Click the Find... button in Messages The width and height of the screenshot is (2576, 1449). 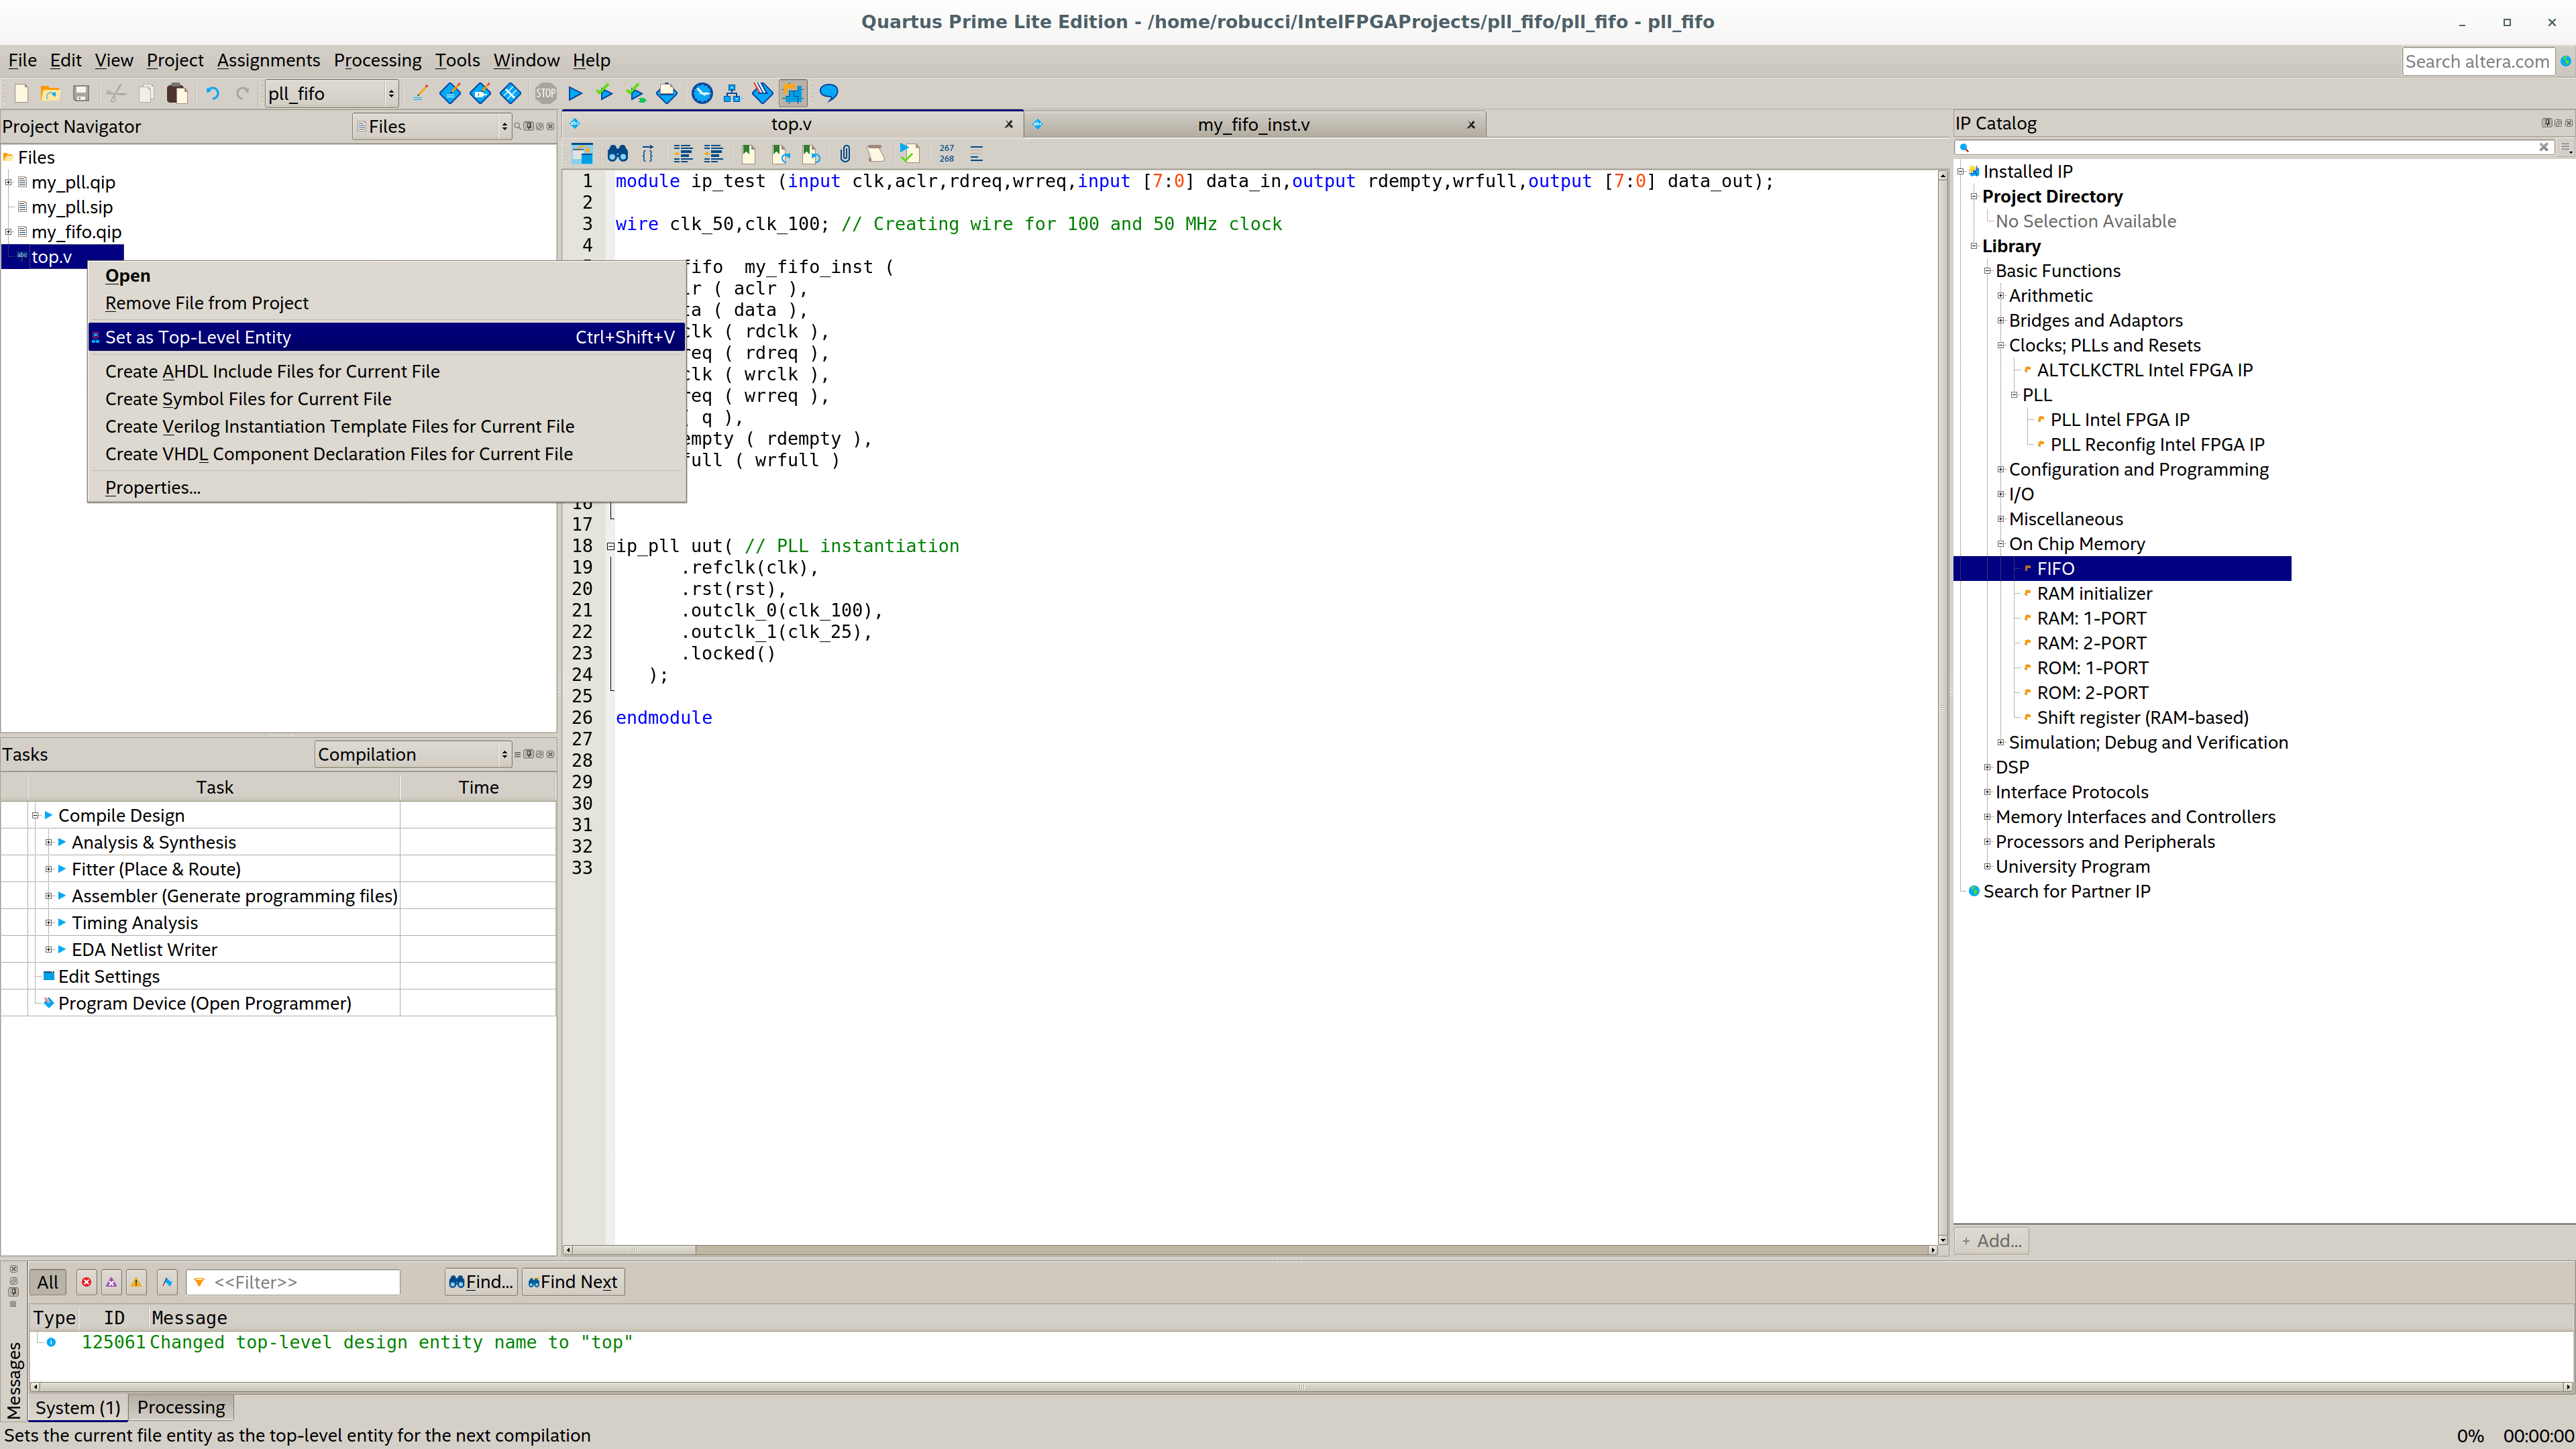(x=481, y=1282)
